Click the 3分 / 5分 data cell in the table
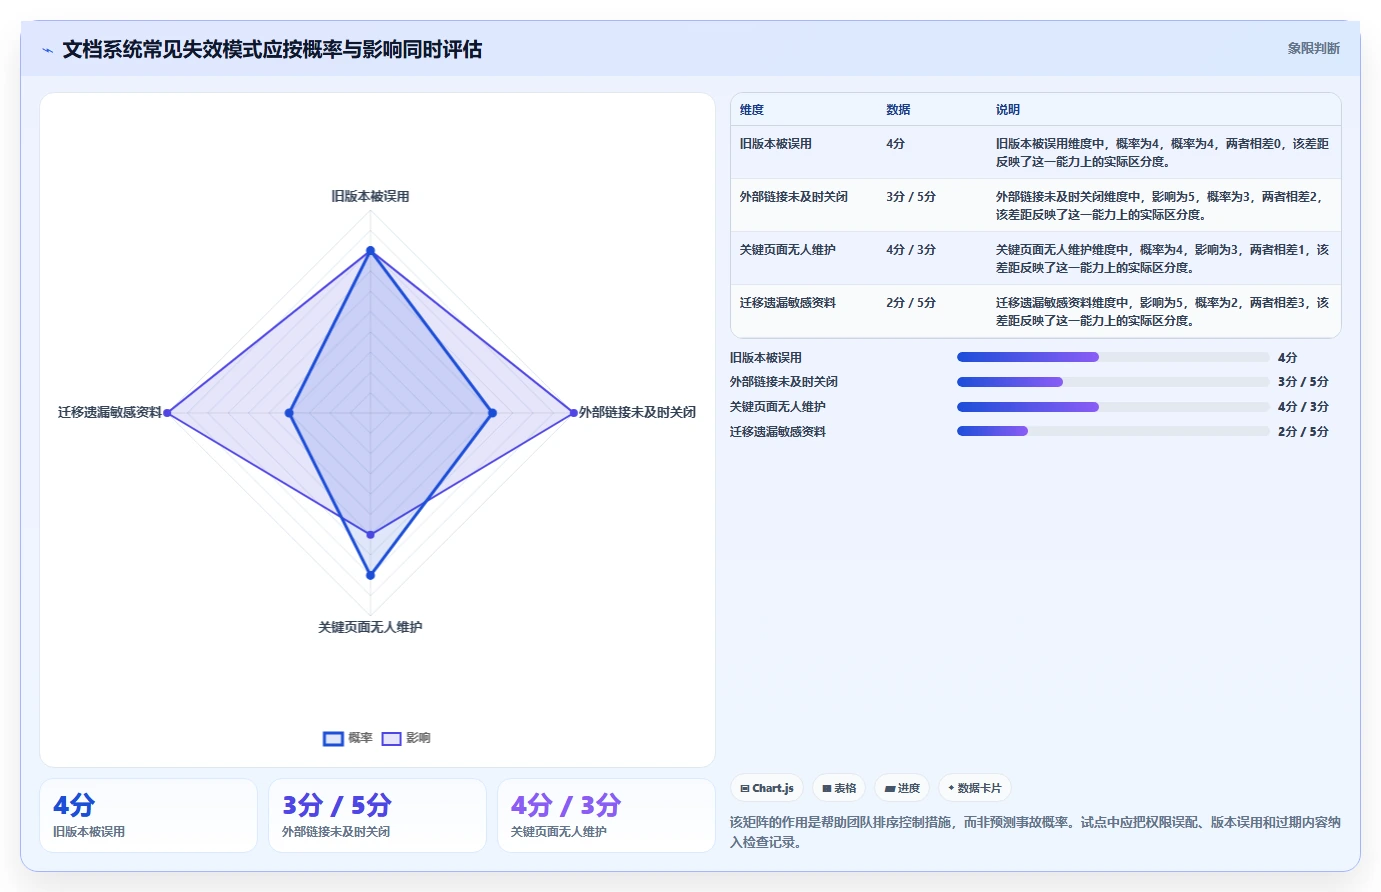This screenshot has height=892, width=1381. pos(911,197)
